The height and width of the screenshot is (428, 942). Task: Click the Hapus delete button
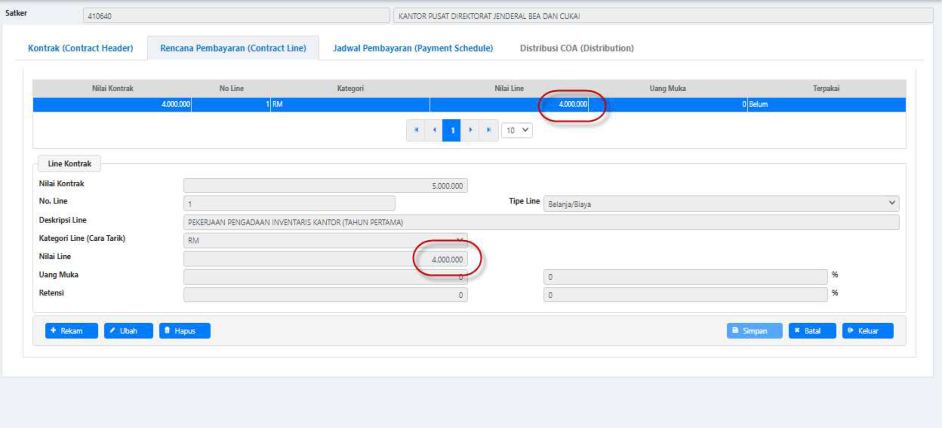[184, 331]
